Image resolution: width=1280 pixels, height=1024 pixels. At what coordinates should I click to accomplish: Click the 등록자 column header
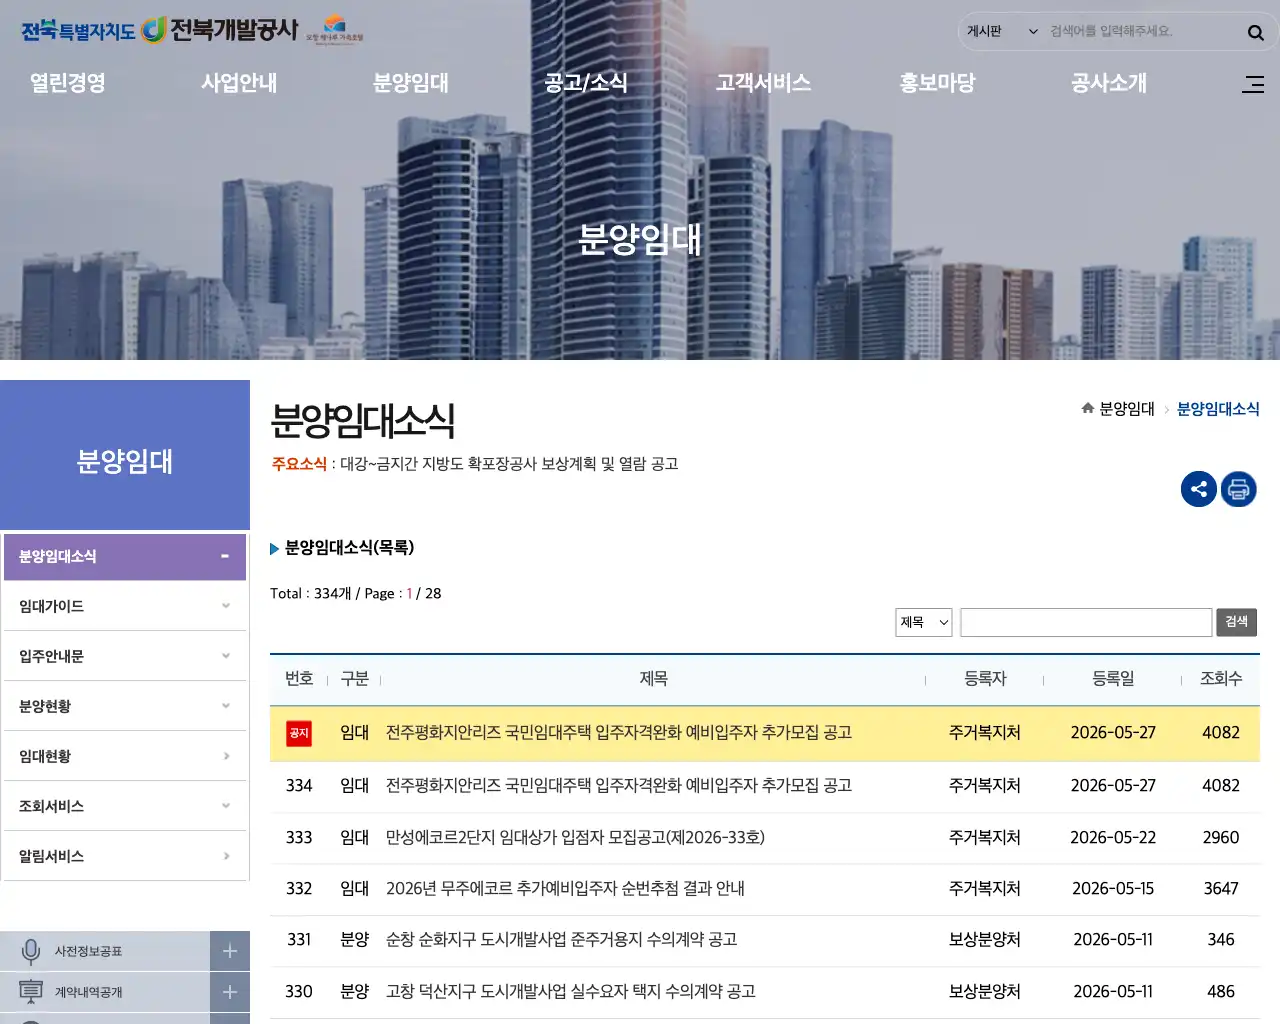click(985, 679)
